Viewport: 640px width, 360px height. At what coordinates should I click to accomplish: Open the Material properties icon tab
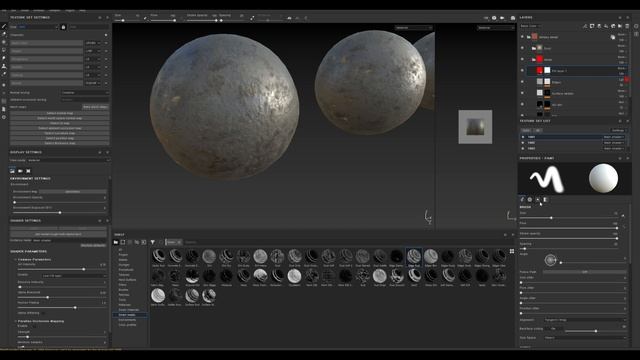(x=545, y=200)
